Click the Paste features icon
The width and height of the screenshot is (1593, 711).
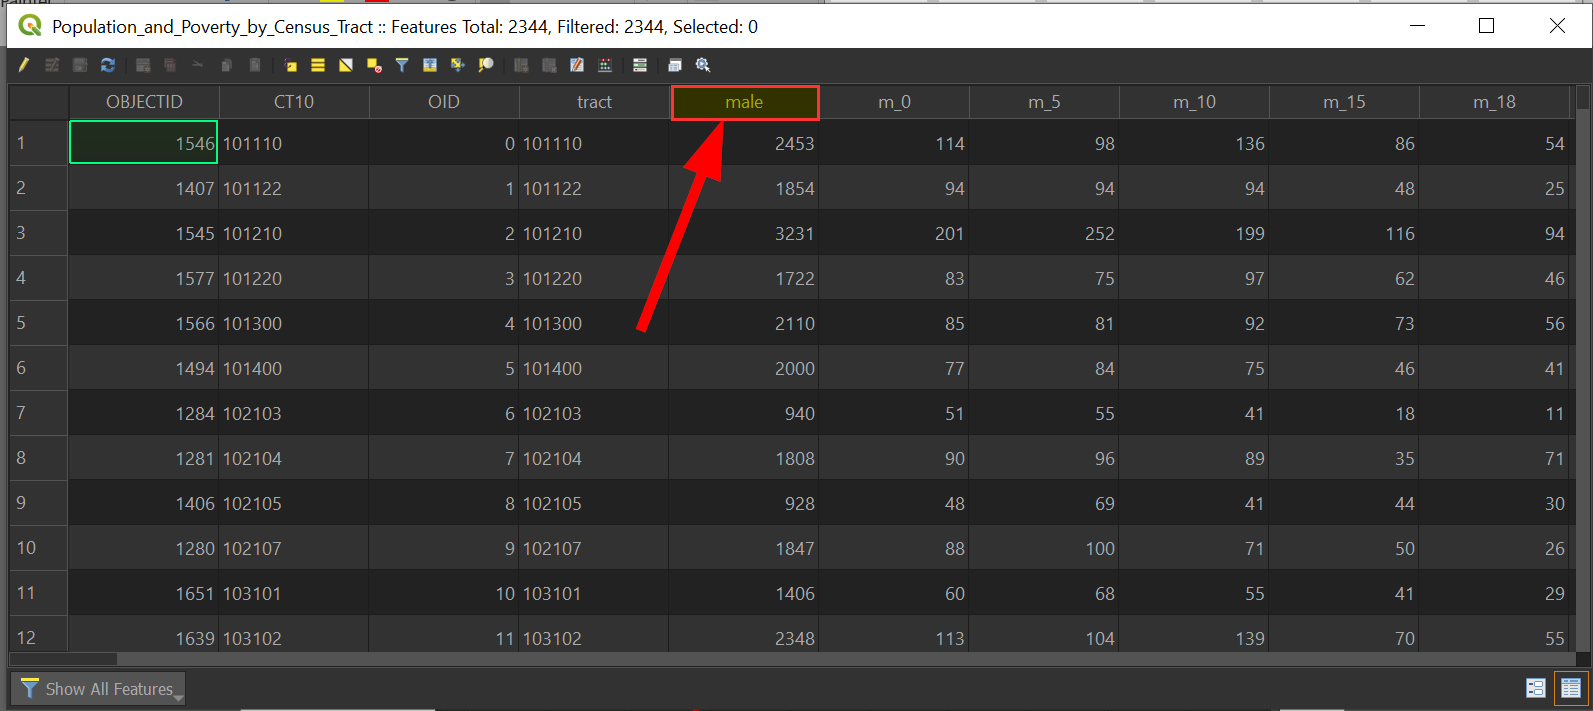coord(255,65)
